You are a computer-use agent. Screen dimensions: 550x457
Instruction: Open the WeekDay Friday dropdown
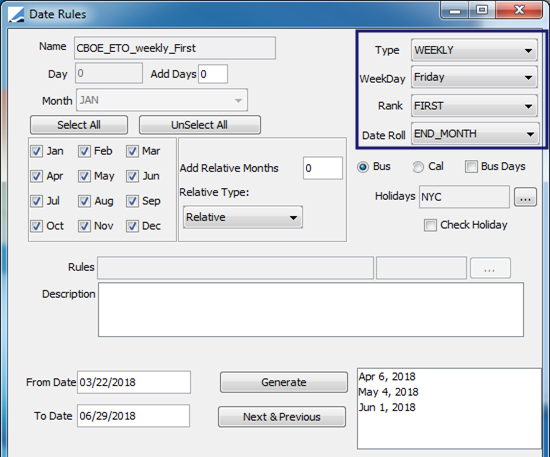[x=474, y=77]
